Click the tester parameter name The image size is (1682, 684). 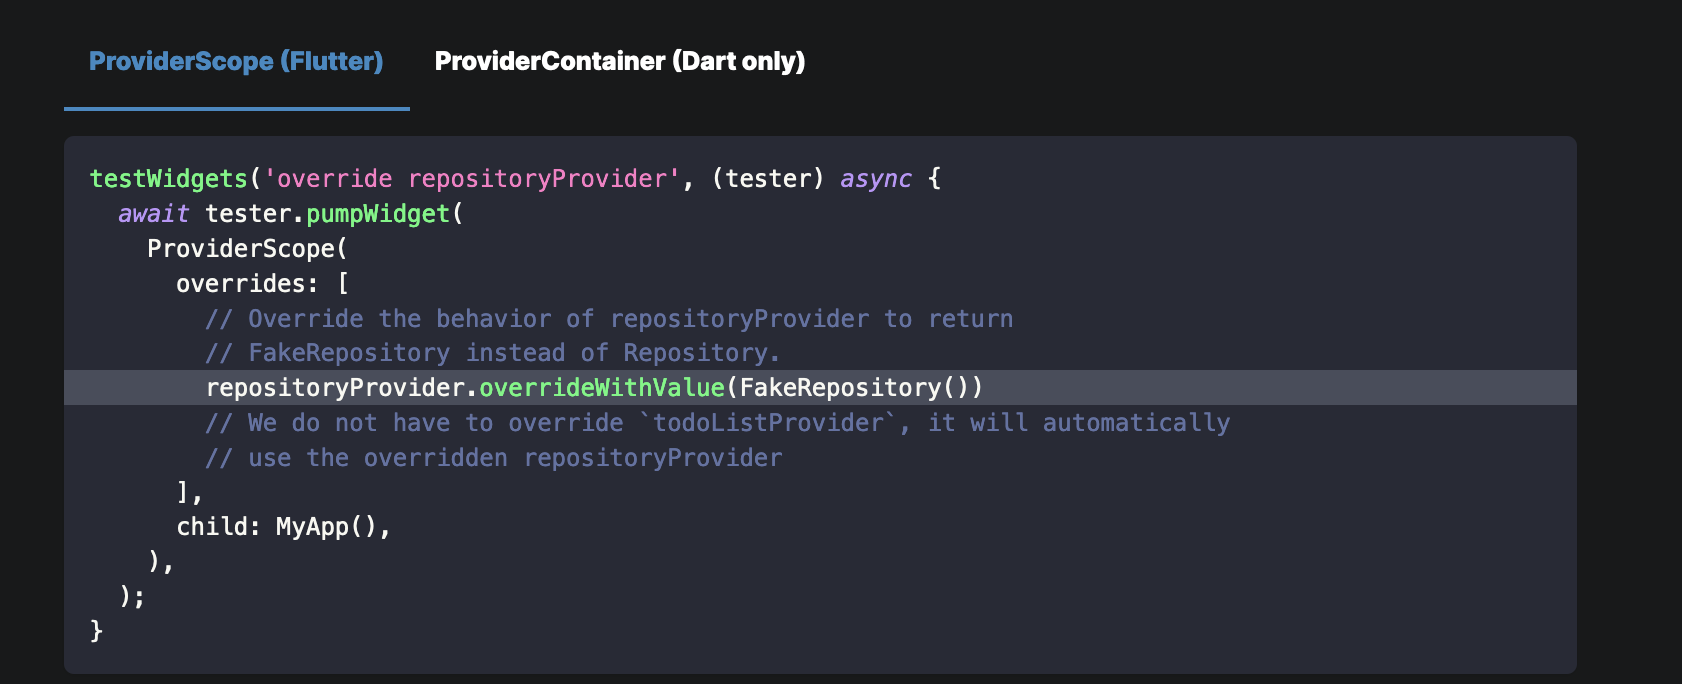click(770, 178)
